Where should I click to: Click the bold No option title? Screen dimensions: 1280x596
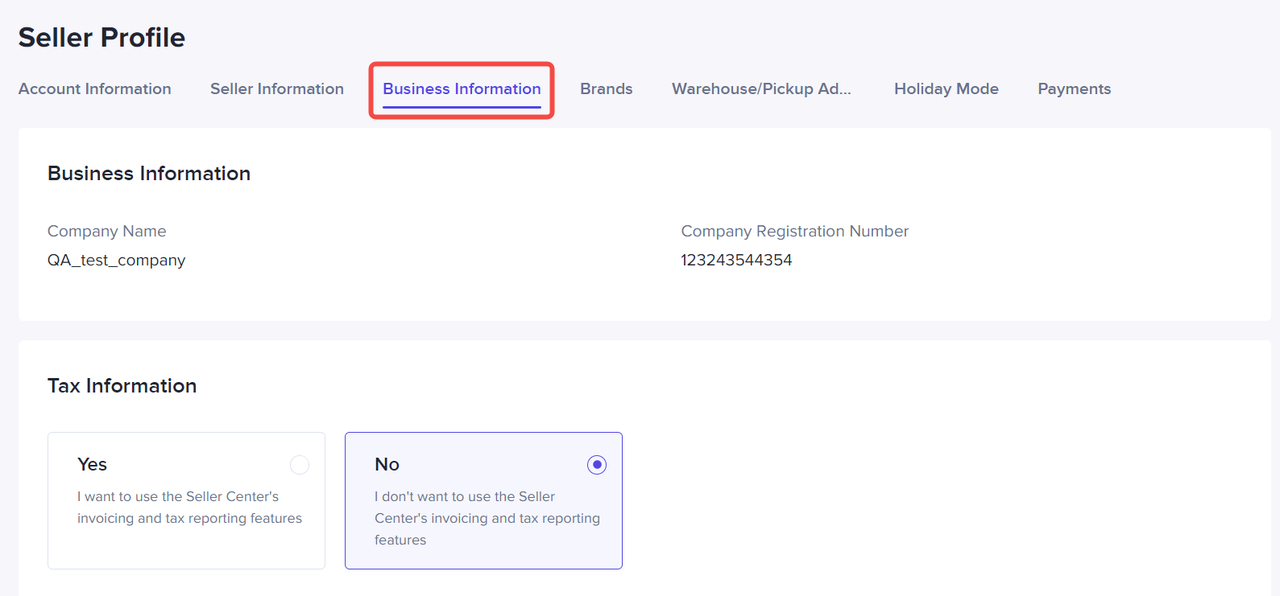point(387,464)
